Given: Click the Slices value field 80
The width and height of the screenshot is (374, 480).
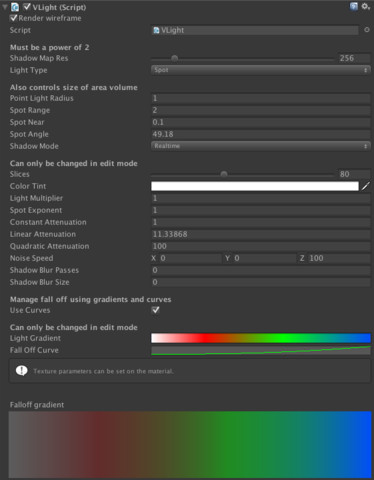Looking at the screenshot, I should coord(354,174).
